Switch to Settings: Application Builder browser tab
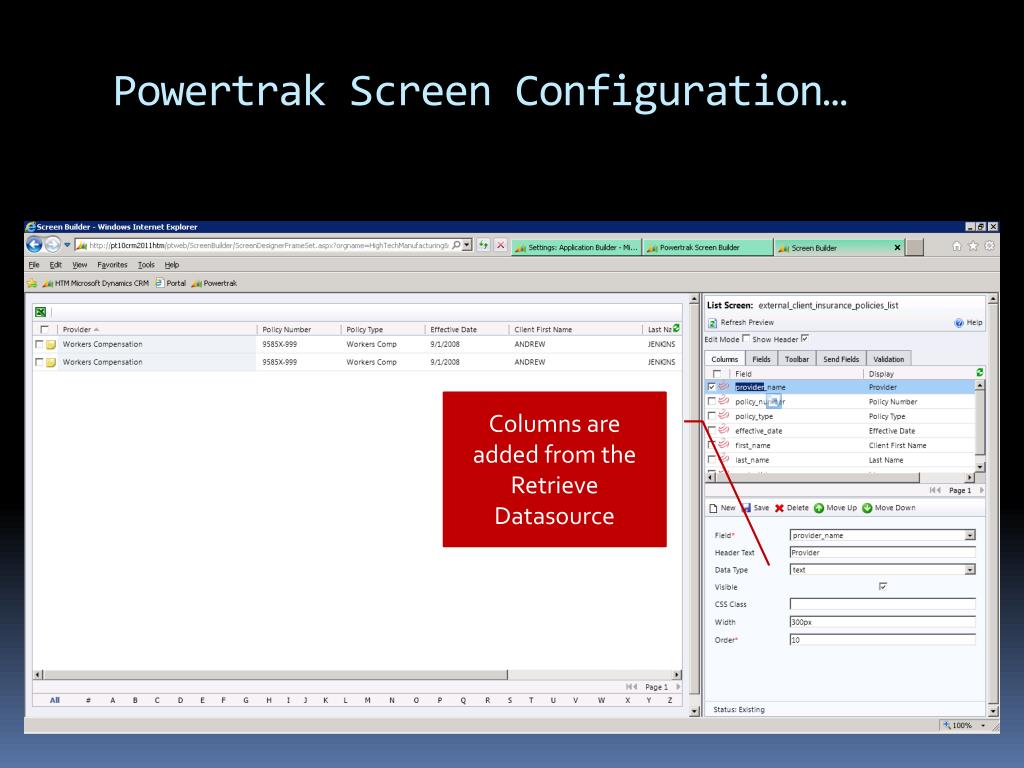Screen dimensions: 1024x768 tap(577, 248)
